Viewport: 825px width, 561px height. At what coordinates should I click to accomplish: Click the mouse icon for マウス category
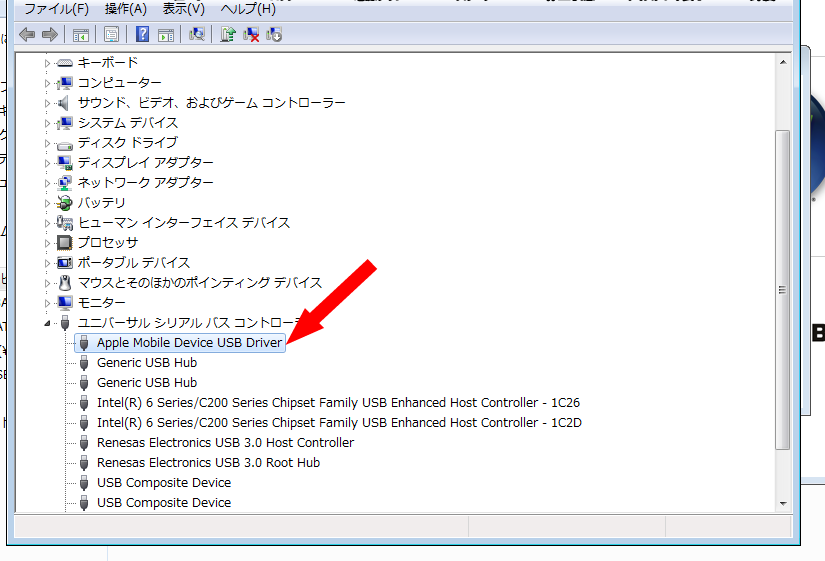pos(65,283)
